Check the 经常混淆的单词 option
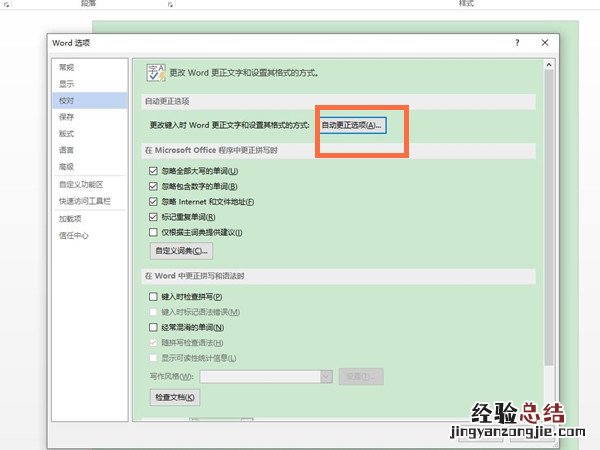 (x=153, y=327)
